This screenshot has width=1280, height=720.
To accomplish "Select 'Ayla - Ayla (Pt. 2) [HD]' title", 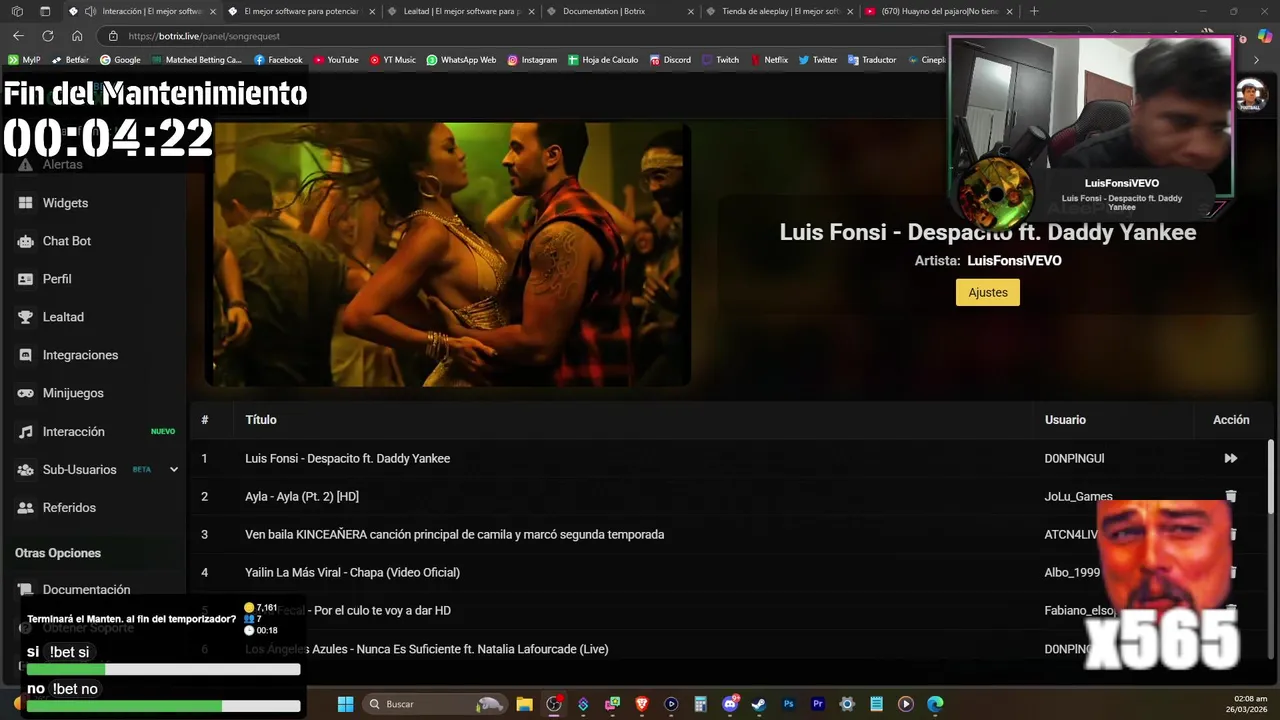I will [x=302, y=496].
